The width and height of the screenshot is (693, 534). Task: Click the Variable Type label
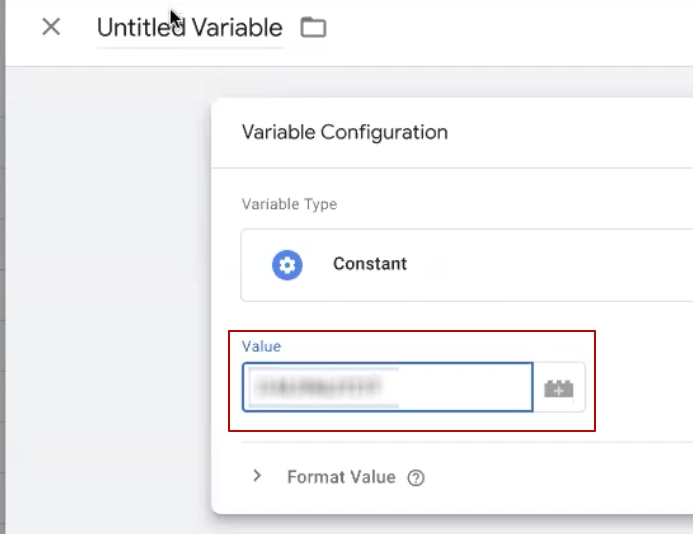(x=289, y=204)
